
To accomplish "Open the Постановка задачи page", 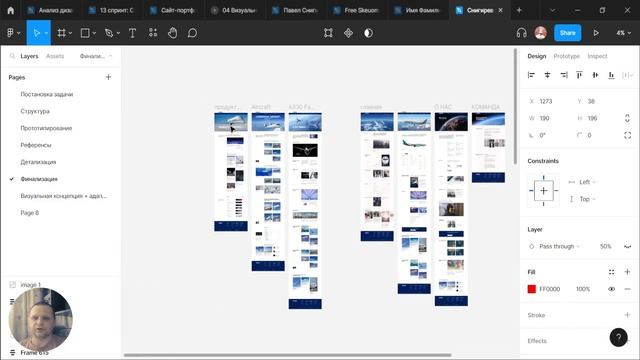I will pyautogui.click(x=47, y=94).
